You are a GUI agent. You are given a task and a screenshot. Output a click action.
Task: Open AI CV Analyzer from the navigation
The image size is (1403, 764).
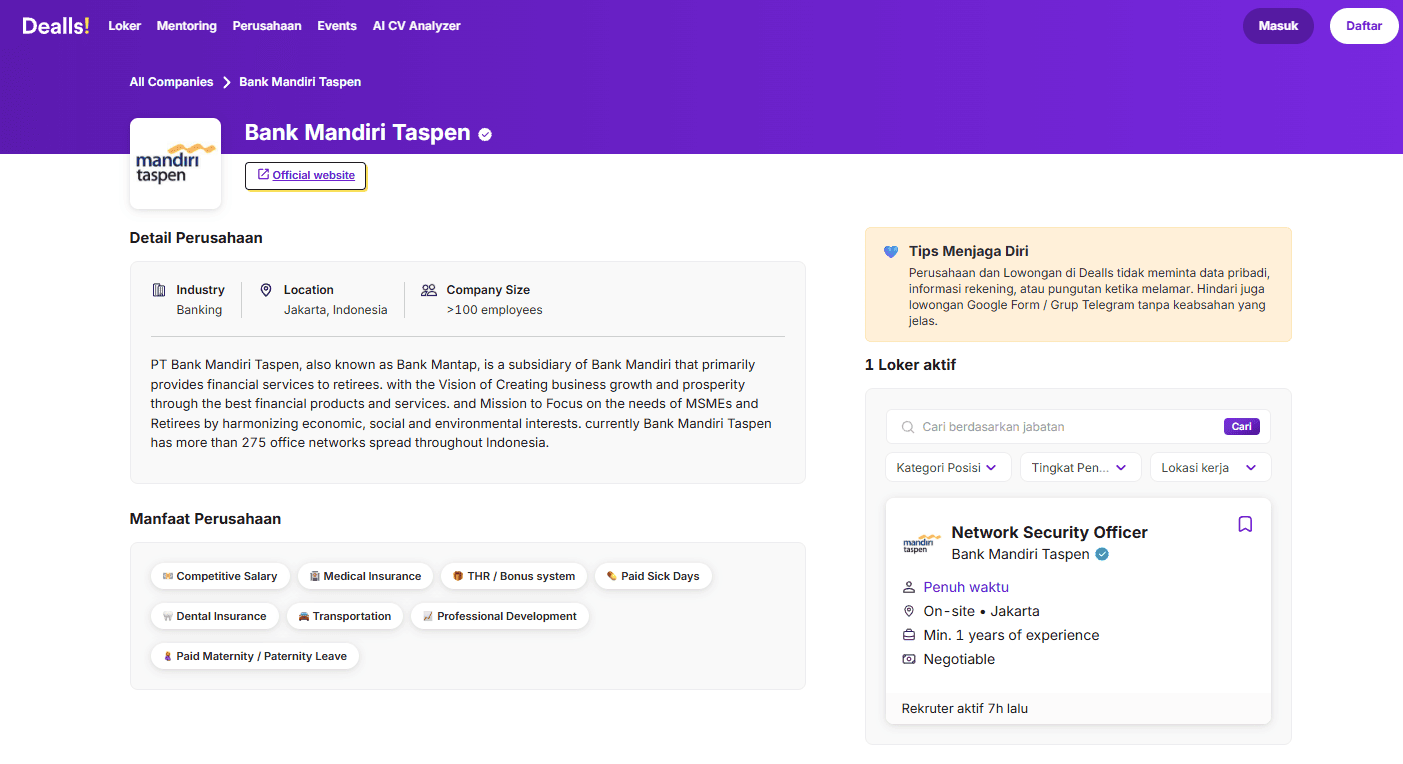click(x=417, y=26)
